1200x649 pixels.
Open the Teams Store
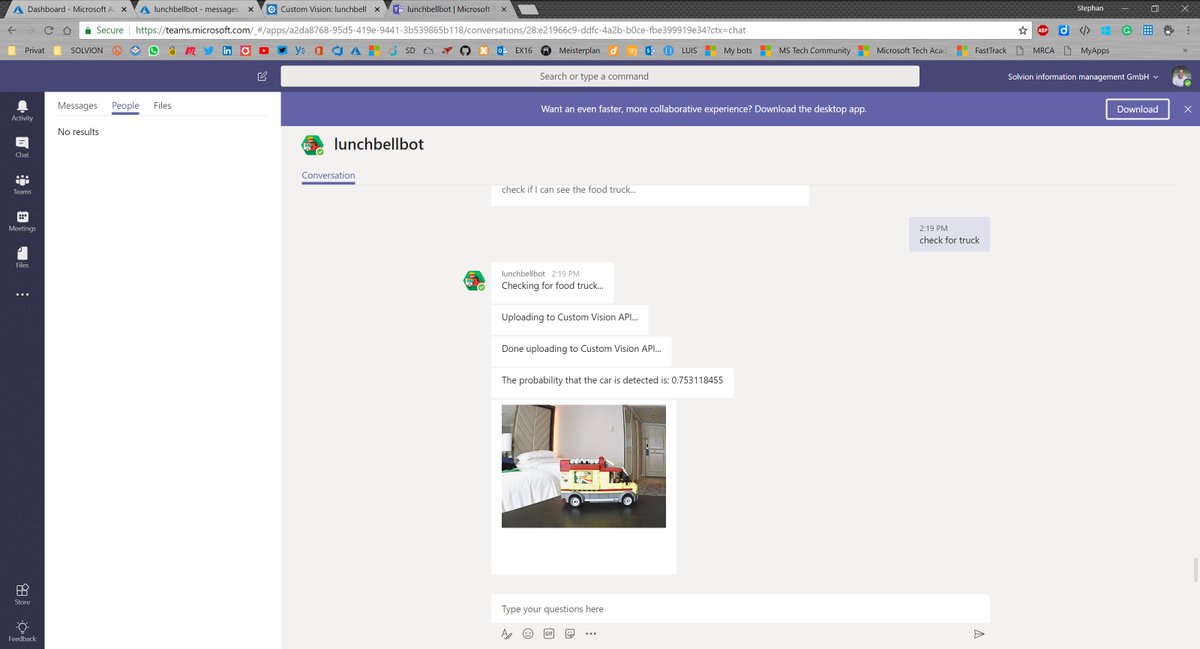click(22, 594)
